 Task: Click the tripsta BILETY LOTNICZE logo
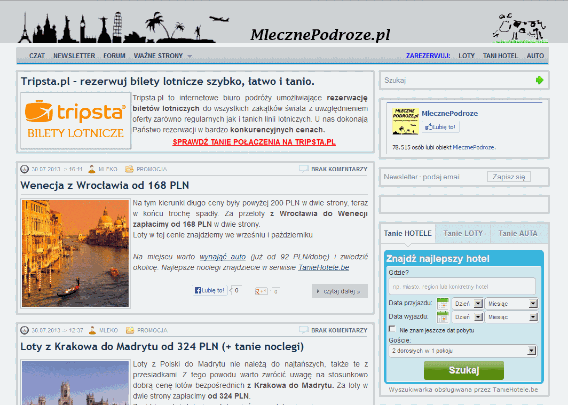point(75,120)
